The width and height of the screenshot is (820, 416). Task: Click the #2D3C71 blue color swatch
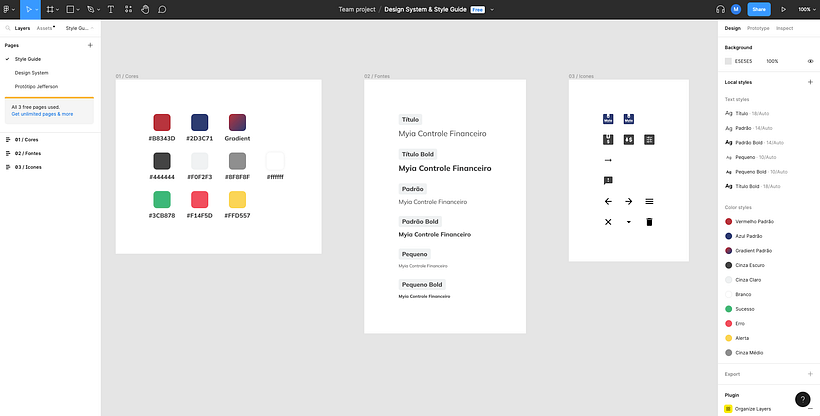tap(200, 122)
